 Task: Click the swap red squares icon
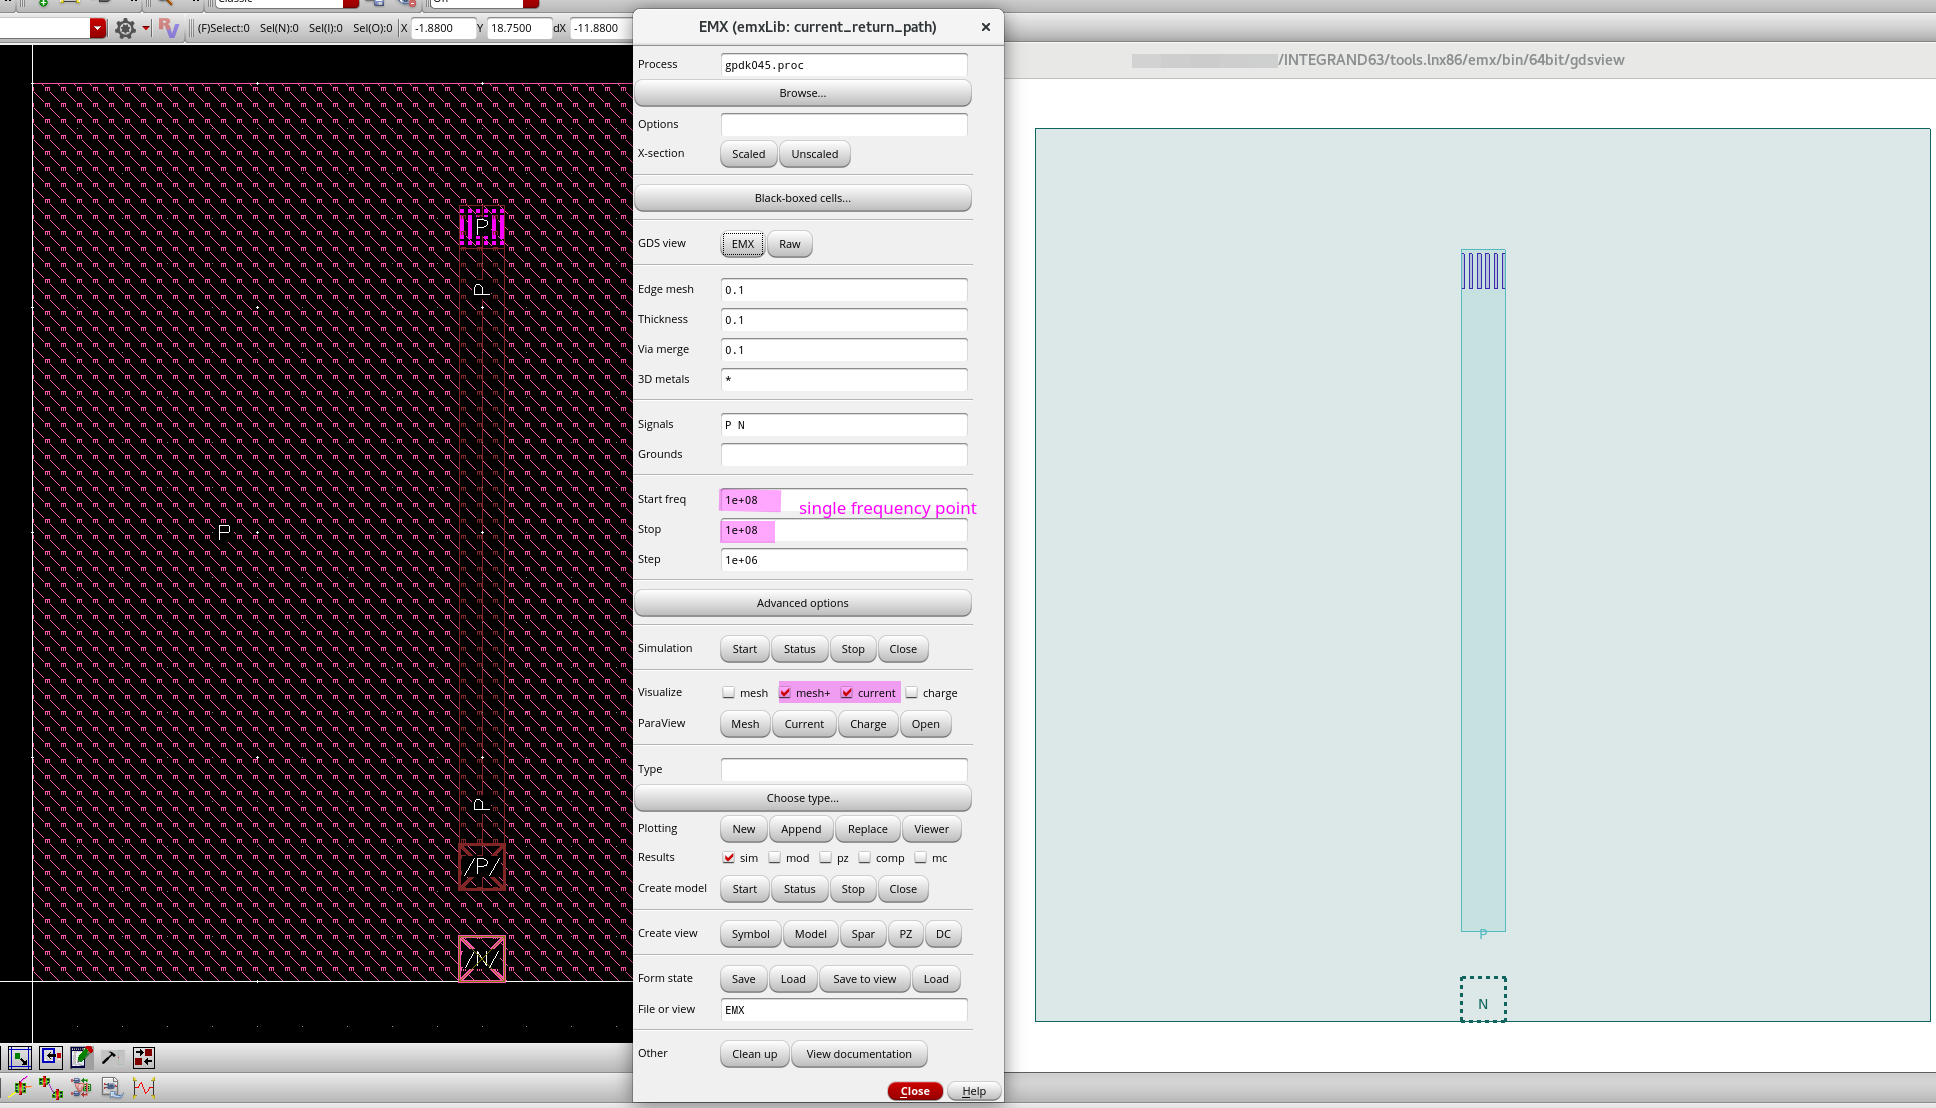pyautogui.click(x=144, y=1057)
